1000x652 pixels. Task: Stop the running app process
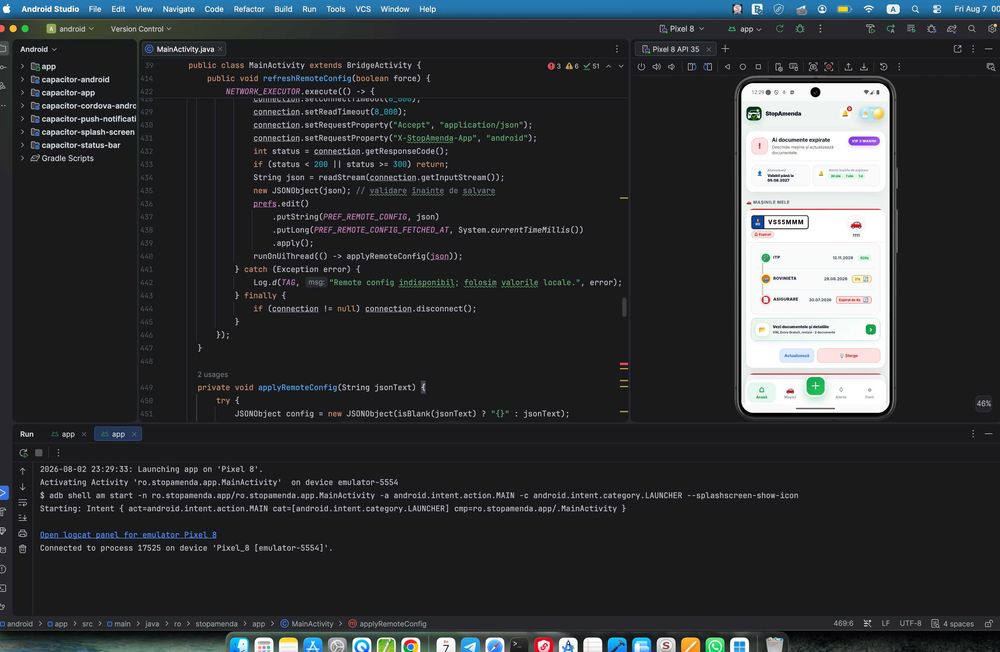[x=39, y=452]
